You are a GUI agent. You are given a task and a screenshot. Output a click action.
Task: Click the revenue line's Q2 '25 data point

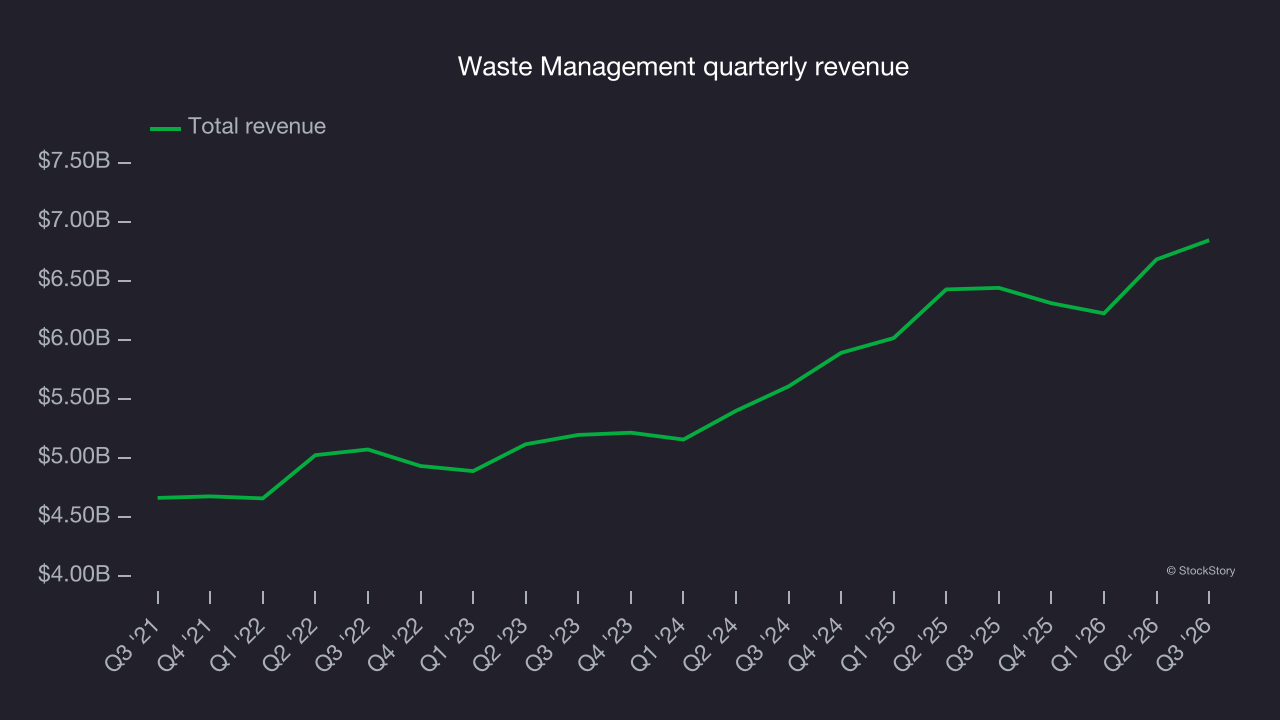(x=946, y=289)
